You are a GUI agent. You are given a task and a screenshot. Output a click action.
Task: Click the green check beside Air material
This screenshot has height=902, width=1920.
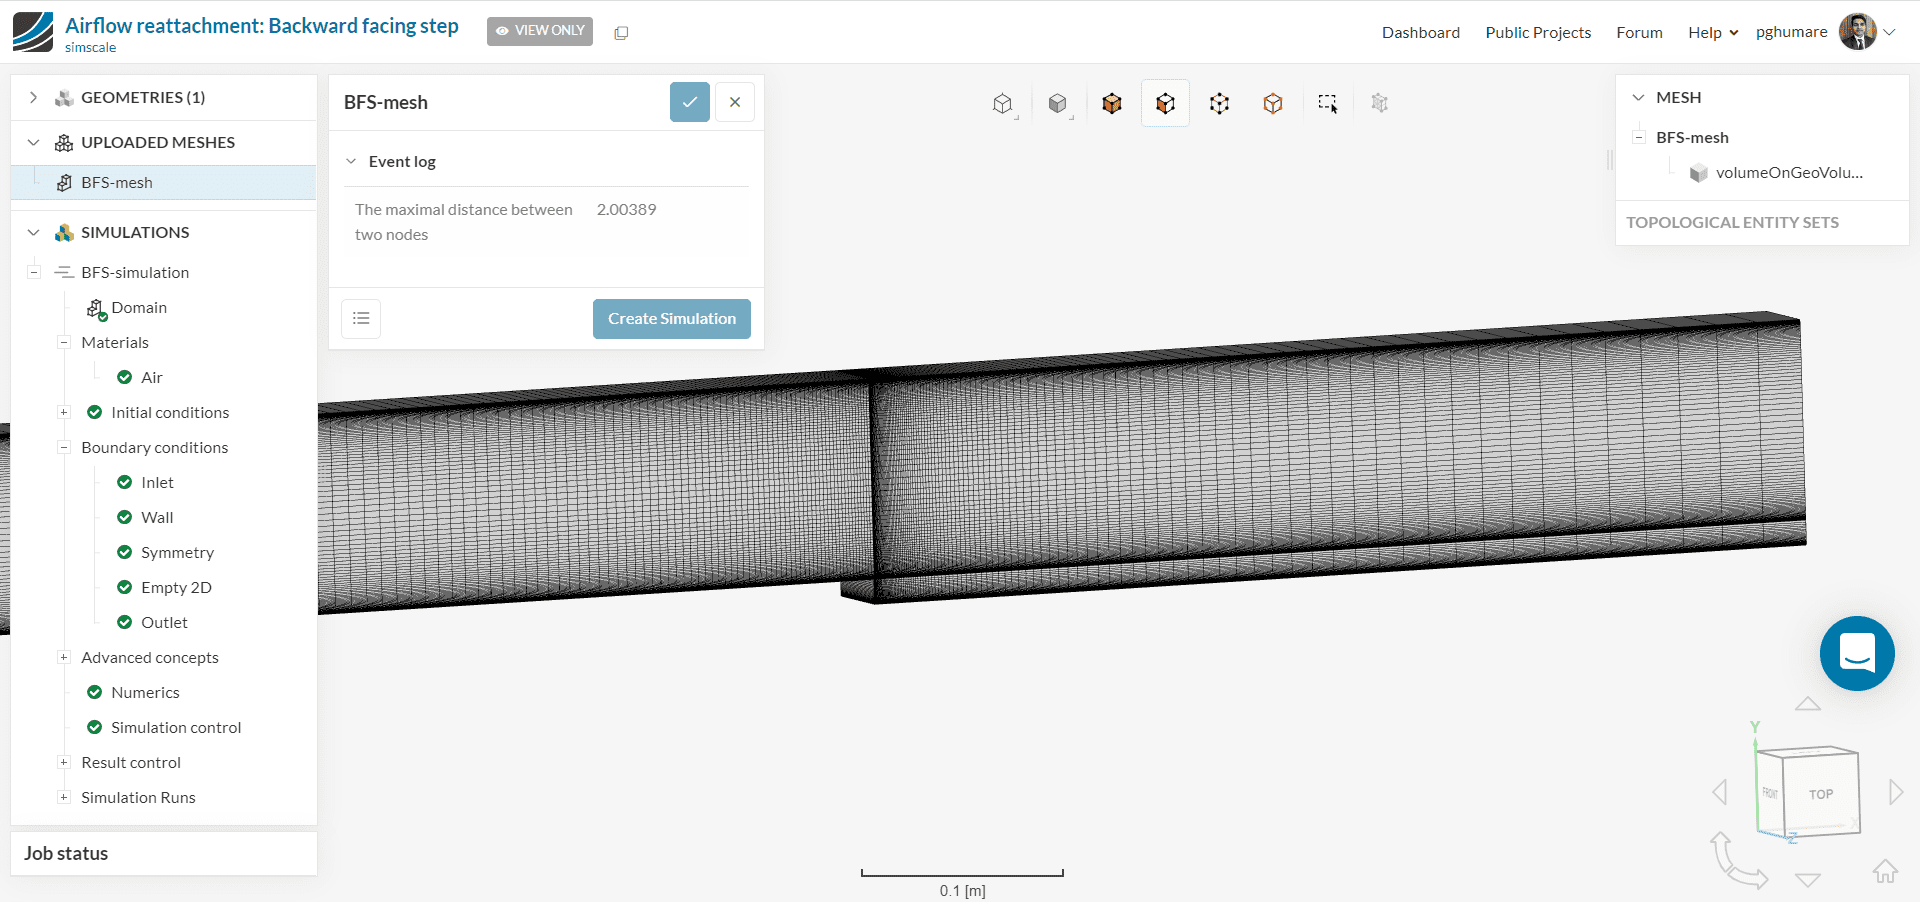pos(124,377)
